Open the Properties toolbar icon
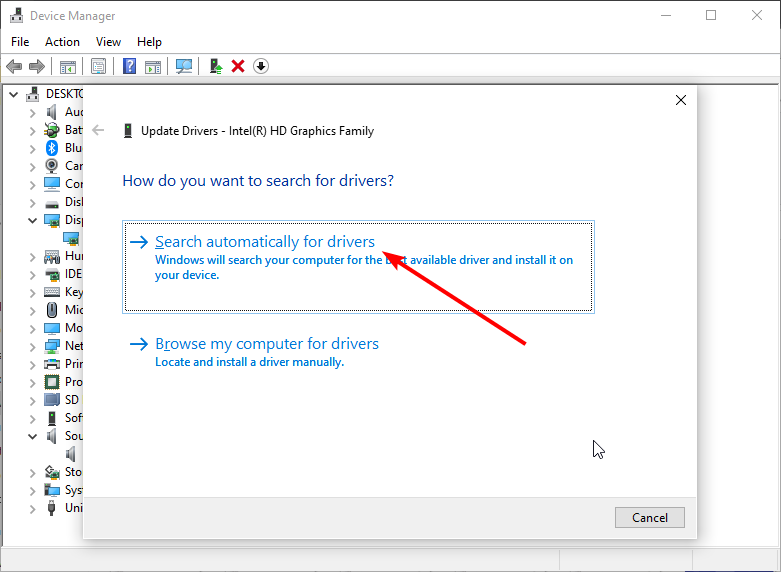 [x=98, y=66]
